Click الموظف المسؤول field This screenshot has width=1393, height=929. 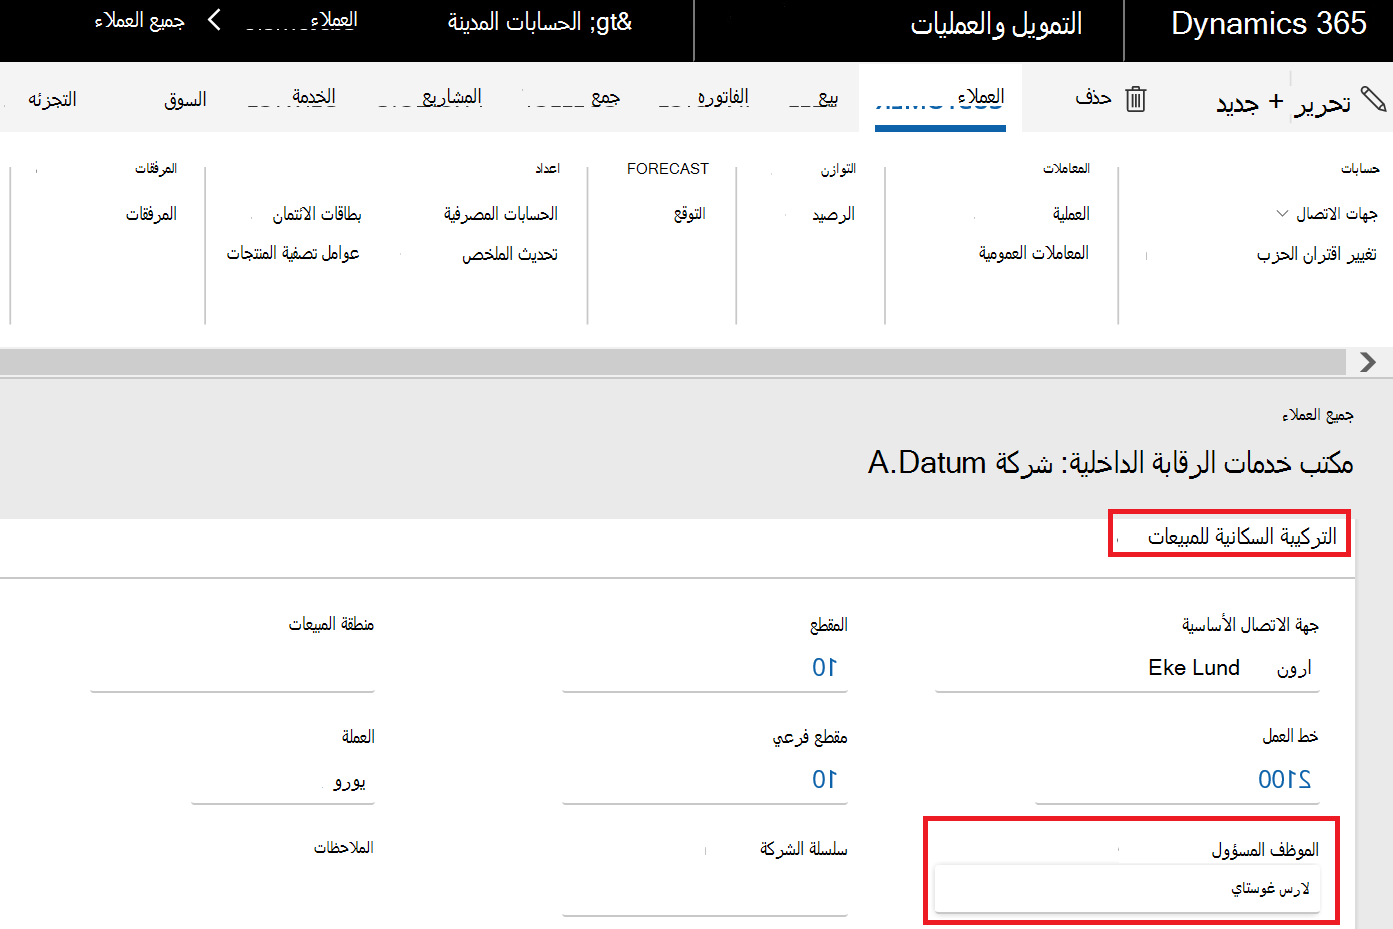pyautogui.click(x=1127, y=889)
